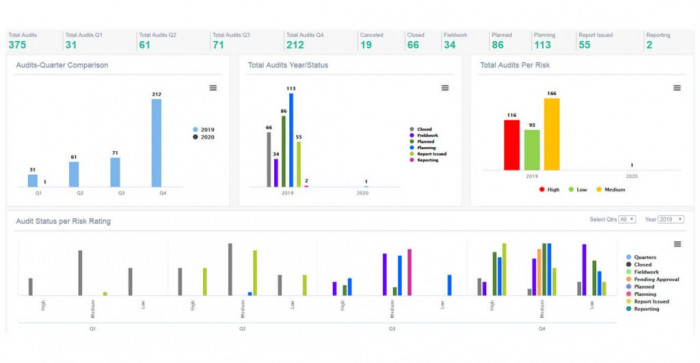Open Audits-Quarter Comparison chart hamburger menu
This screenshot has width=700, height=363.
point(213,88)
